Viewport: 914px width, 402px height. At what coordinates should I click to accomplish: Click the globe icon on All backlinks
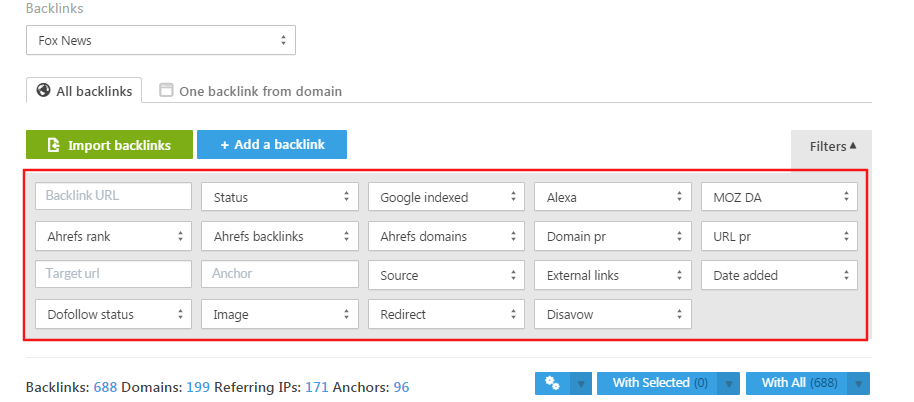(43, 90)
